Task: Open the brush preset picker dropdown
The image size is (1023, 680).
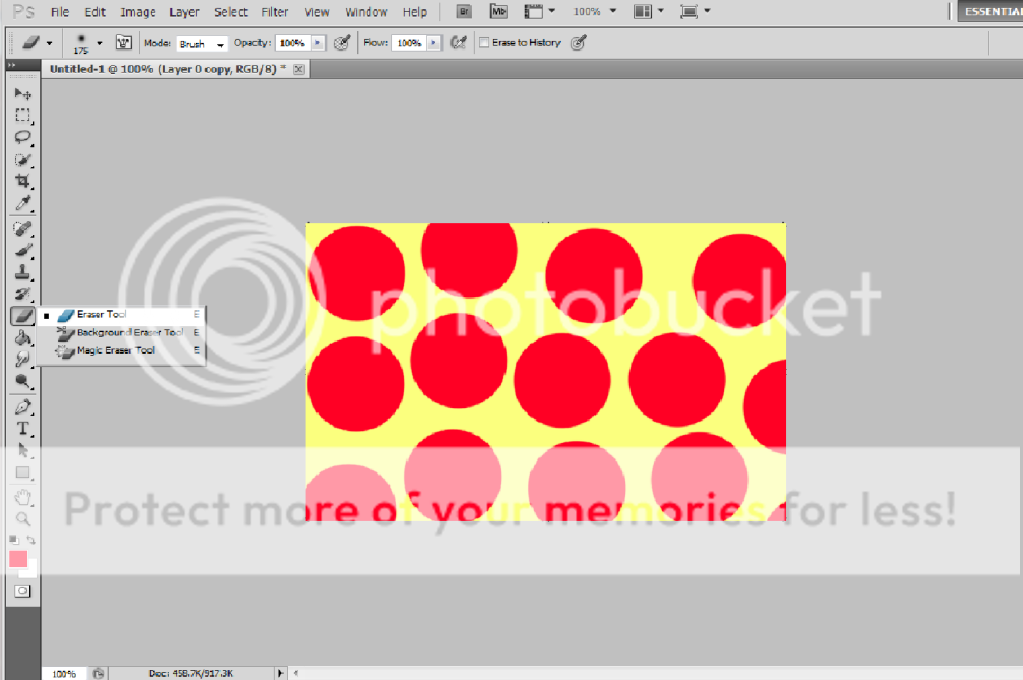Action: pos(99,43)
